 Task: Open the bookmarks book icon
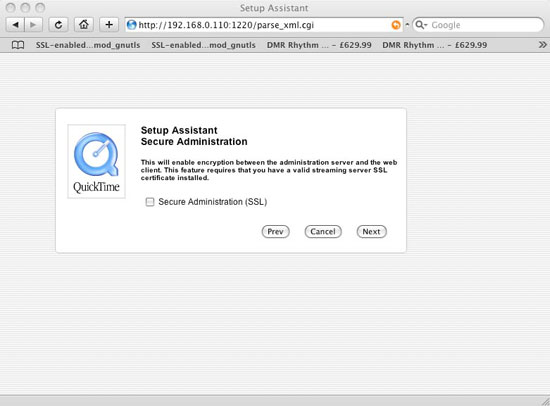coord(18,45)
